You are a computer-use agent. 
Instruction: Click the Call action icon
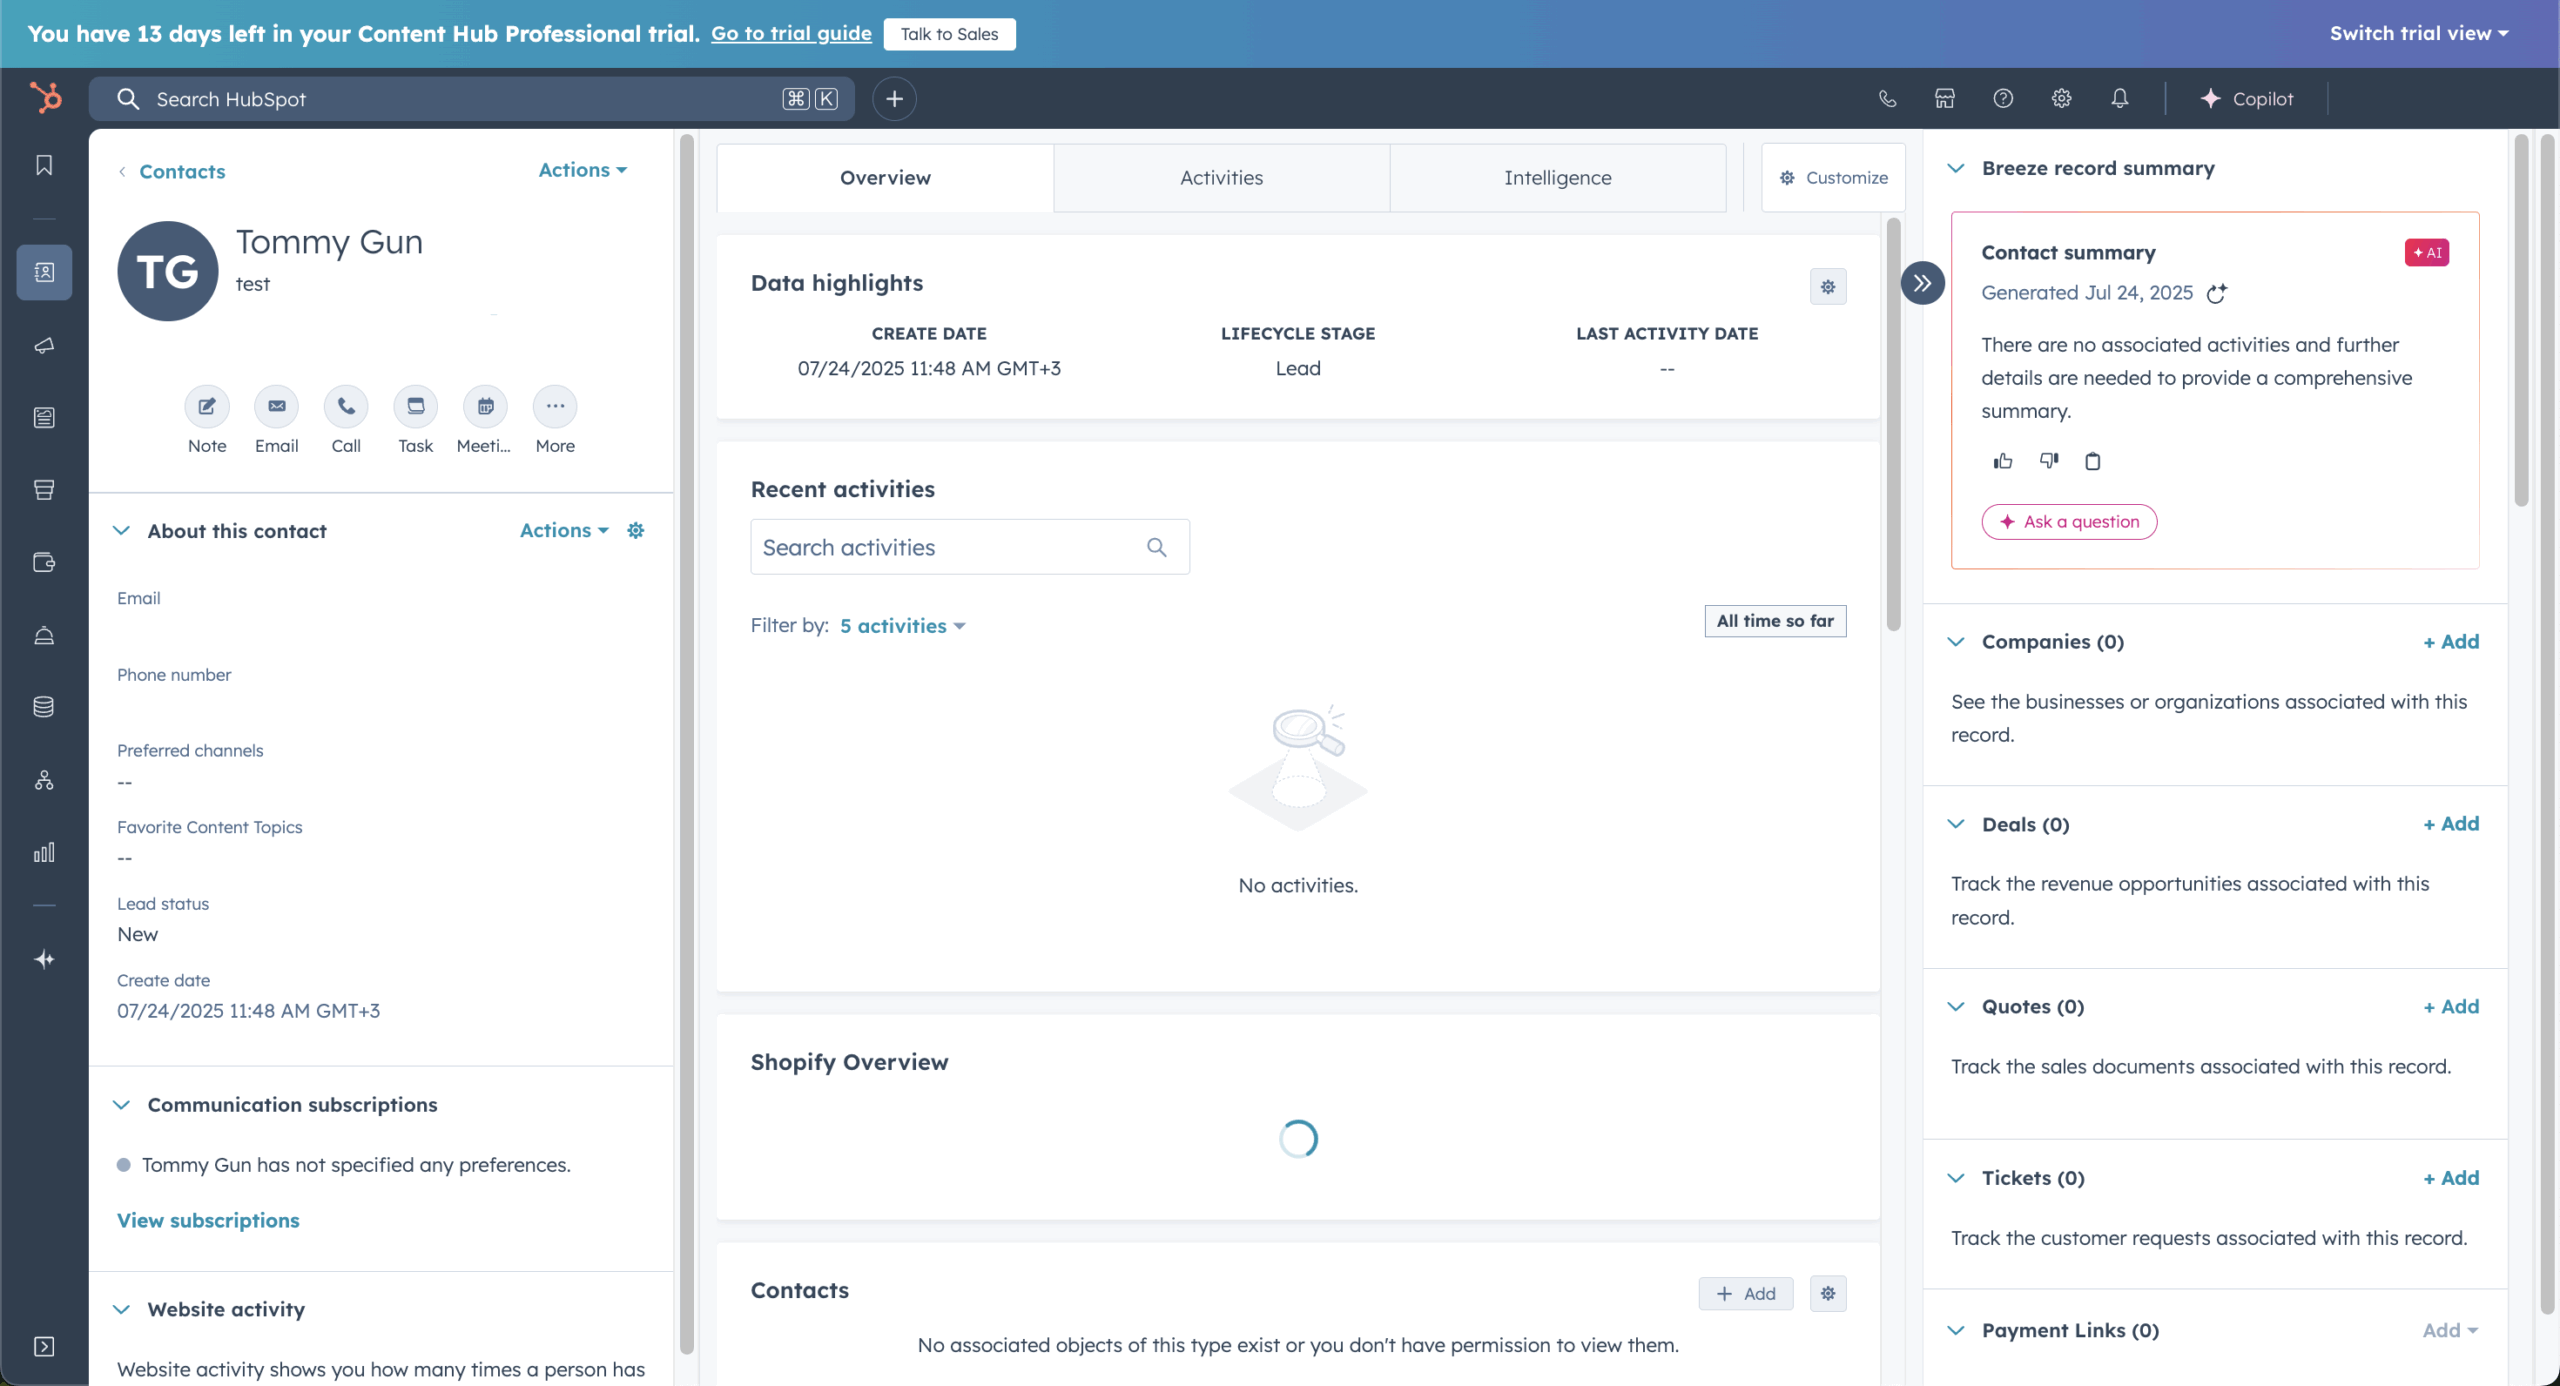(346, 406)
